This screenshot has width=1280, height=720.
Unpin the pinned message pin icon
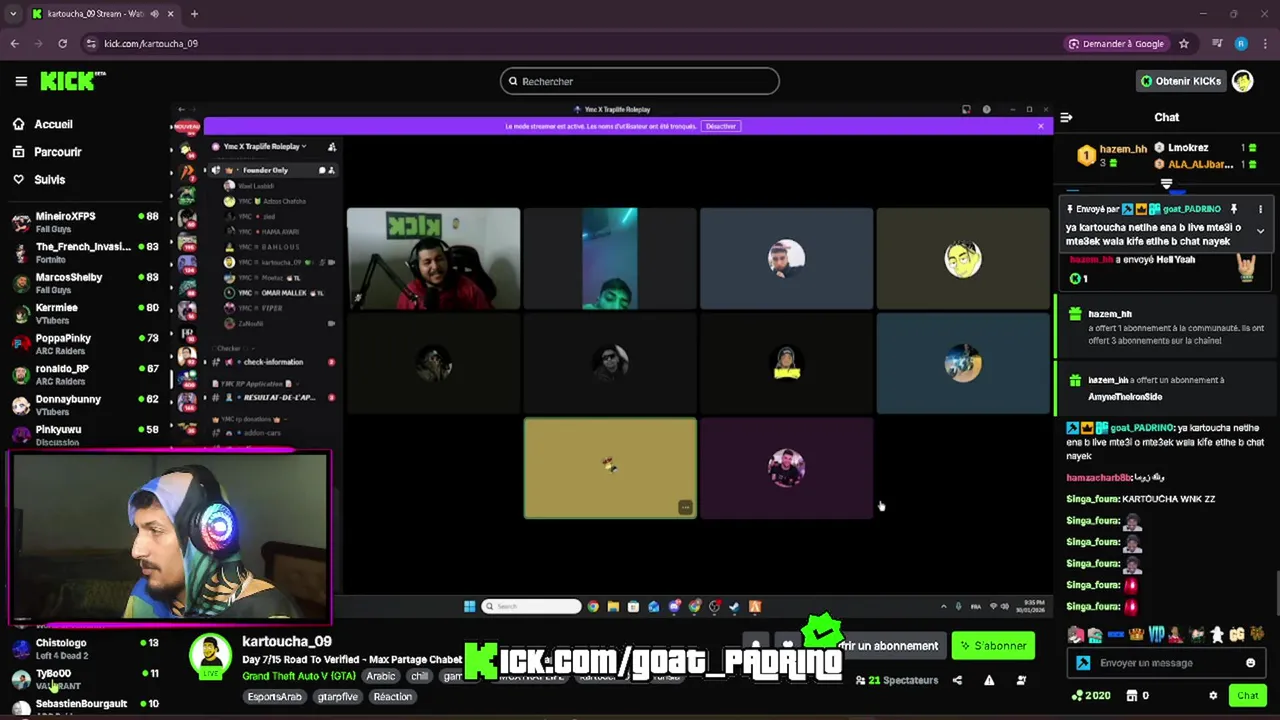point(1234,209)
